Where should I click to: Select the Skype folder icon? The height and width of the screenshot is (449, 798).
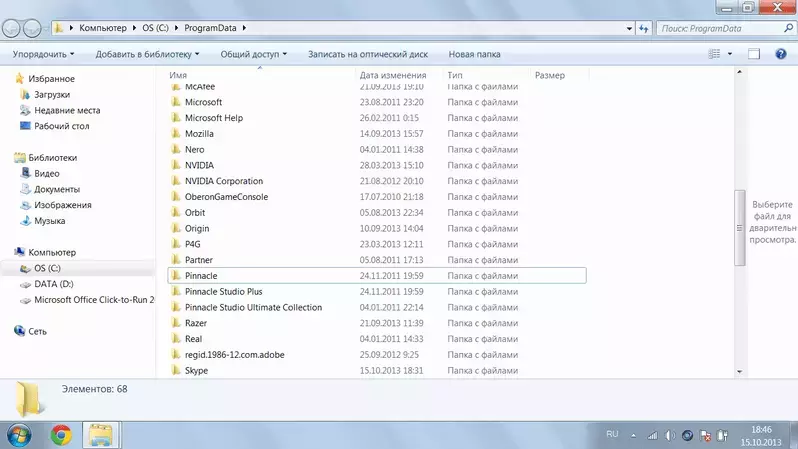(176, 370)
